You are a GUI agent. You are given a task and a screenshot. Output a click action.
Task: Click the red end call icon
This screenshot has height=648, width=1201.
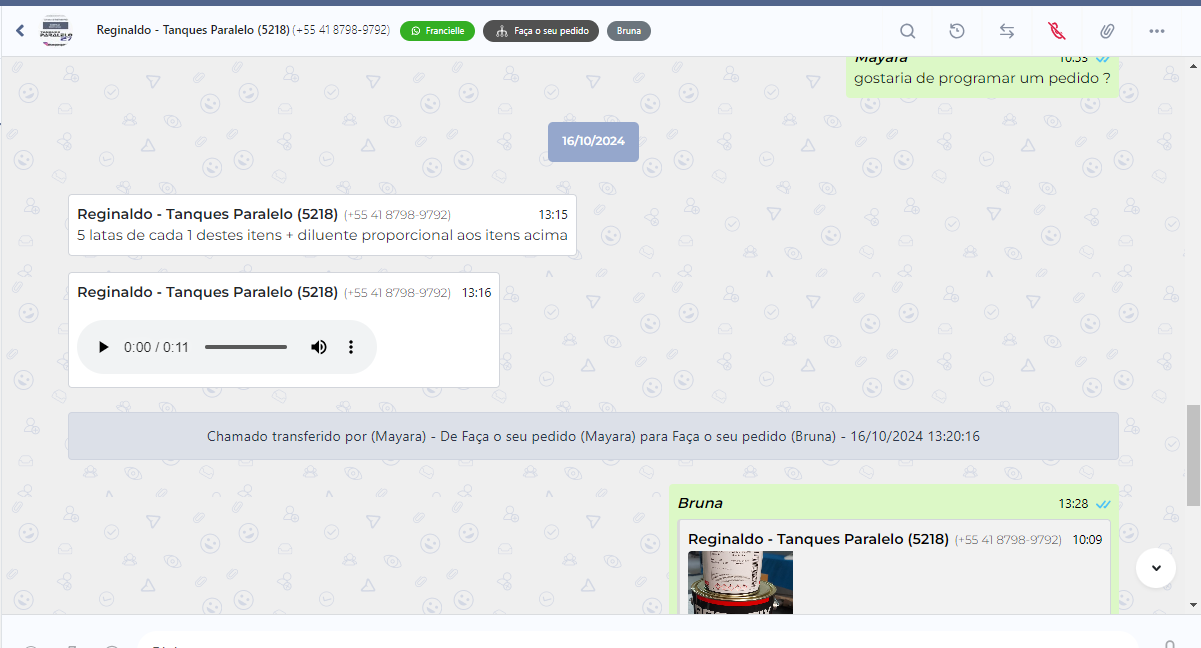1057,31
